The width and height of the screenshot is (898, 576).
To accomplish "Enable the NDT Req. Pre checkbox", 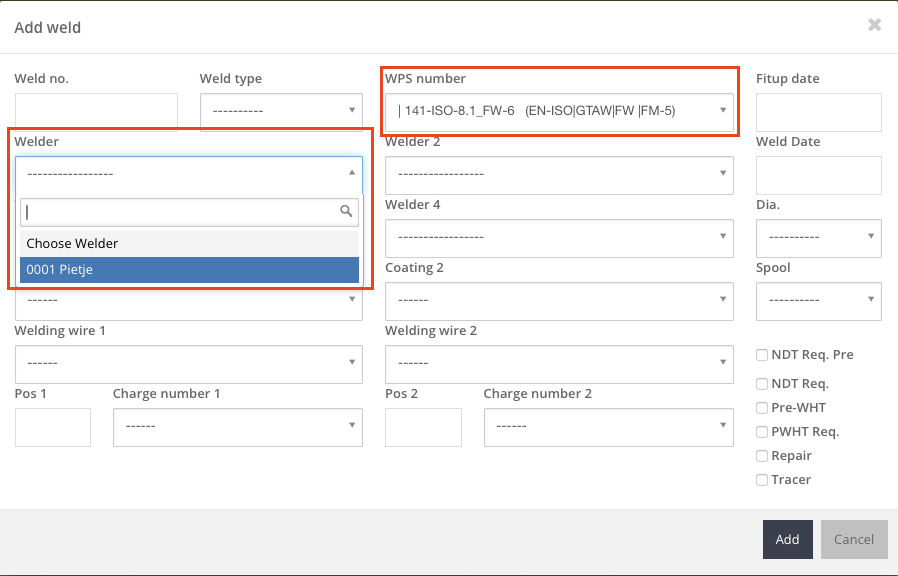I will [762, 355].
